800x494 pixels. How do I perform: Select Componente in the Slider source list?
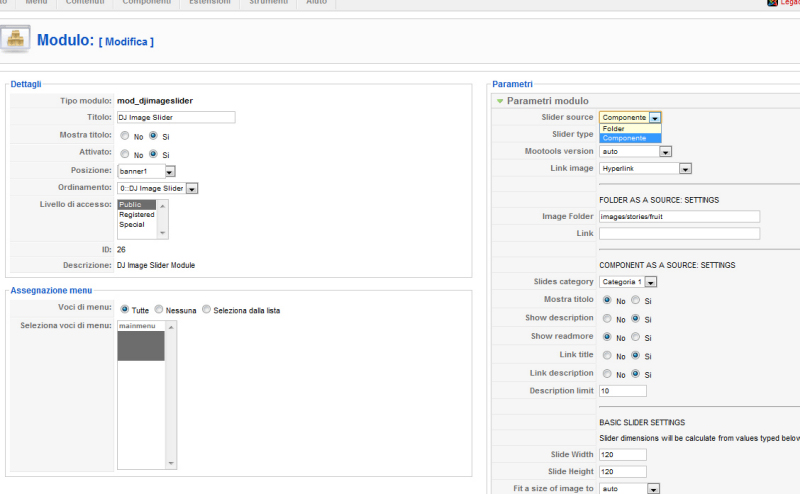tap(630, 138)
